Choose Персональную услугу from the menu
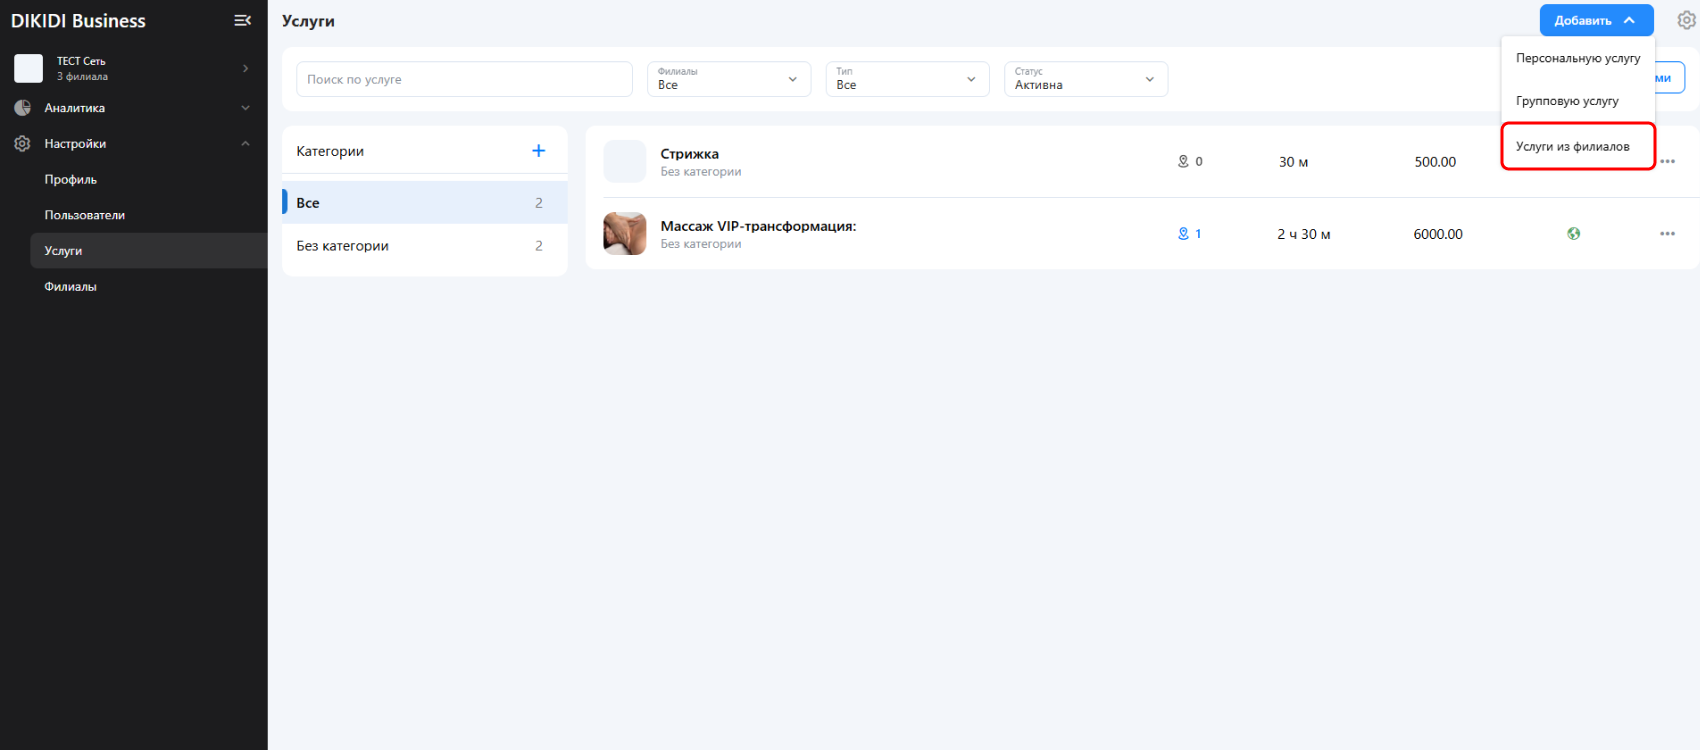Screen dimensions: 1700x750 point(1577,58)
